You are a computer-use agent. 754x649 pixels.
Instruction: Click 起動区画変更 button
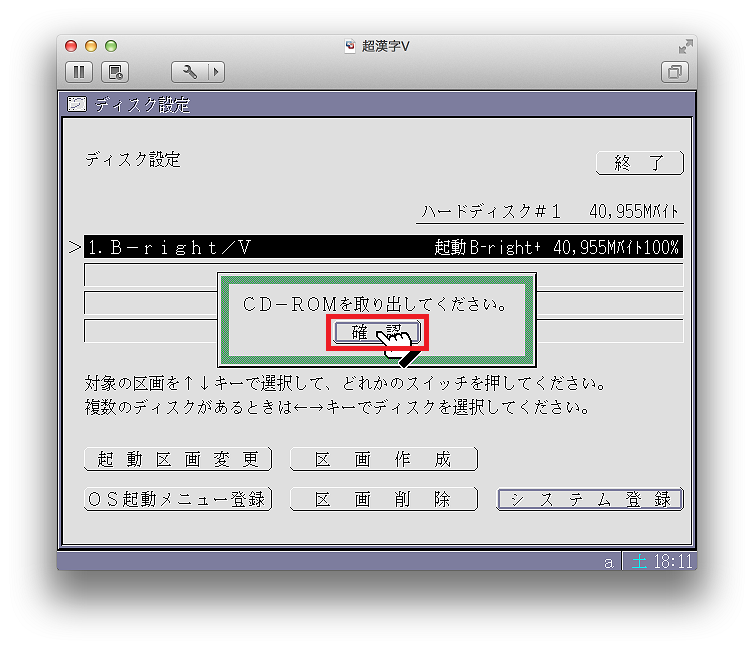(x=178, y=459)
